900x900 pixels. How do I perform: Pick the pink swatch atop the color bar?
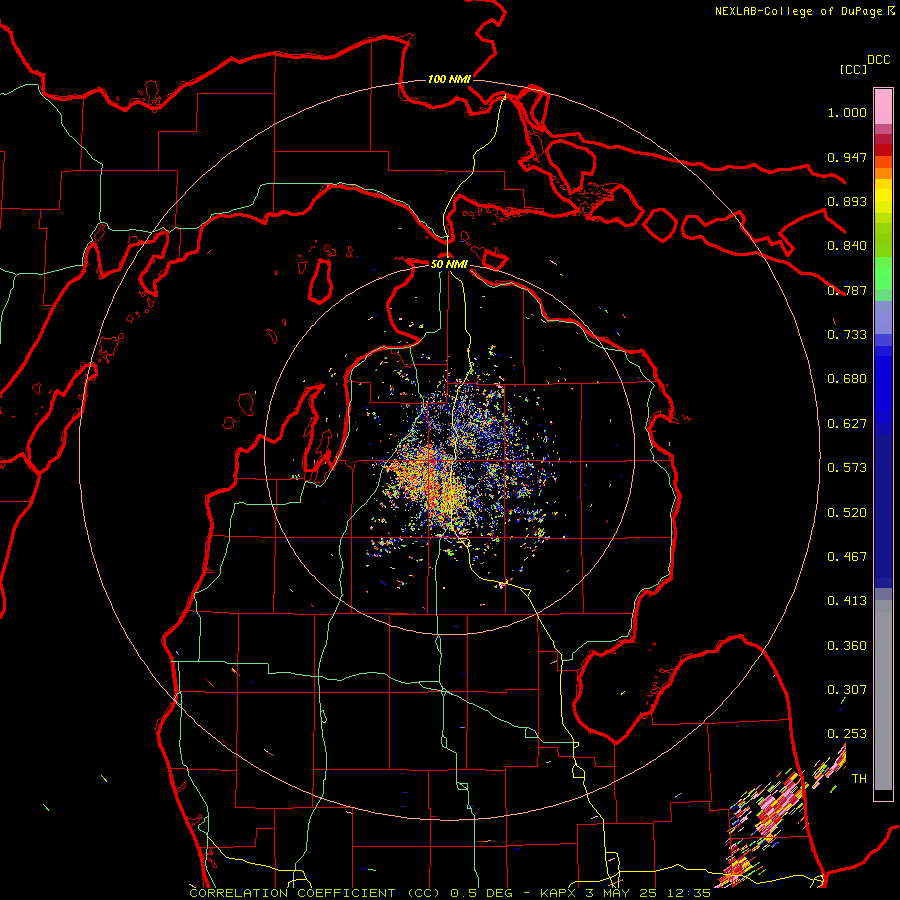point(883,106)
